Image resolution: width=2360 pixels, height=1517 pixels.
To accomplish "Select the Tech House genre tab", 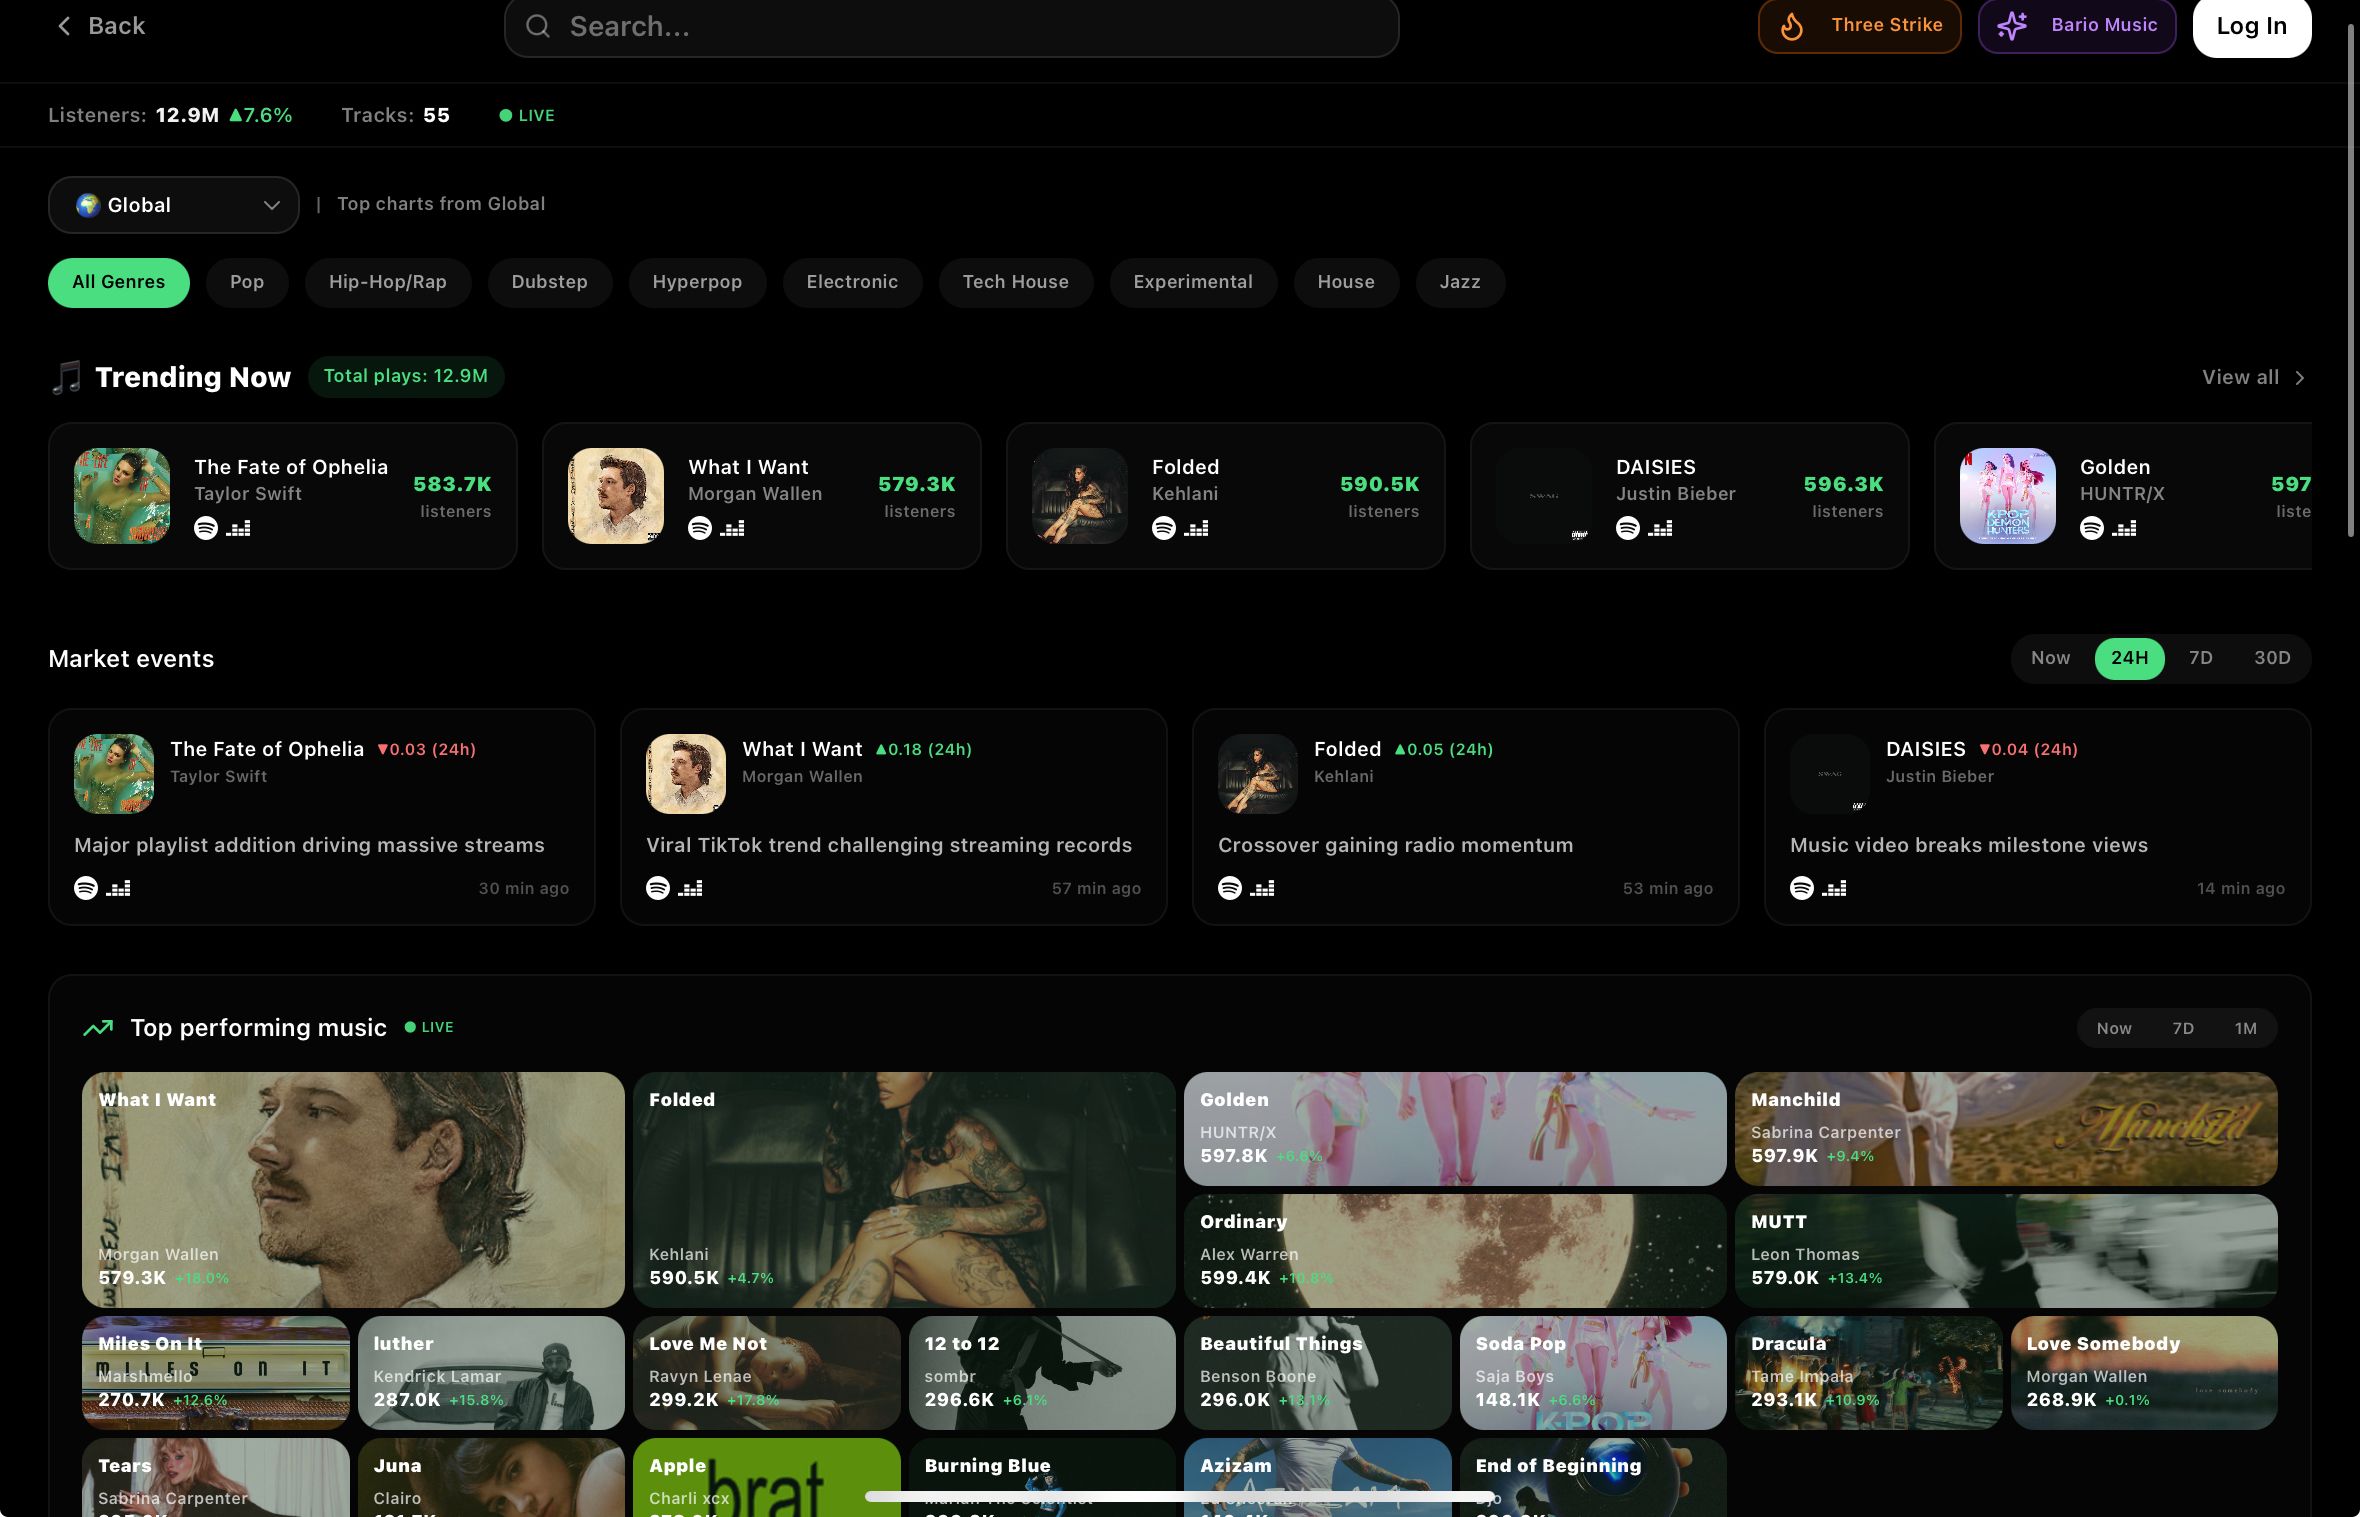I will coord(1016,283).
